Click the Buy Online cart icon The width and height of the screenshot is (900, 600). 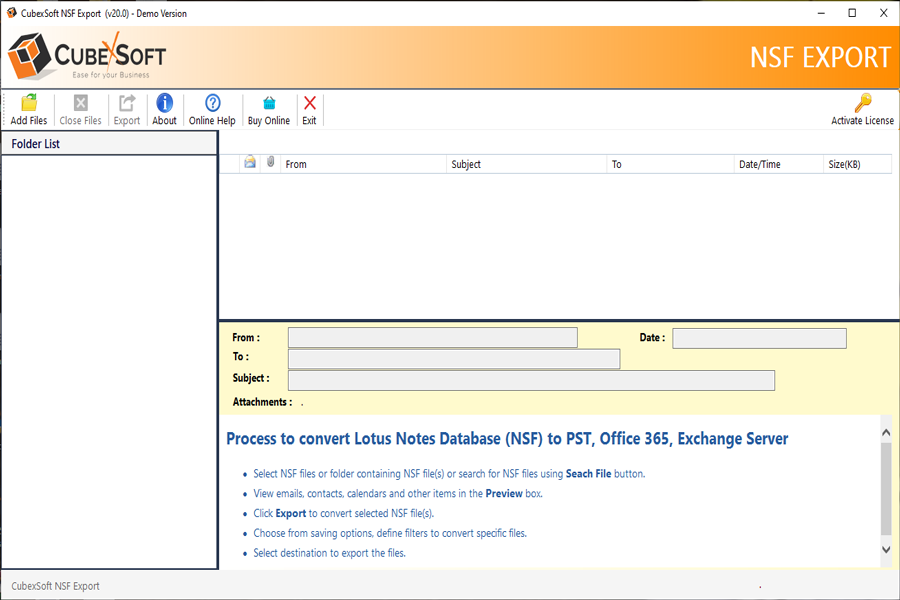tap(269, 103)
